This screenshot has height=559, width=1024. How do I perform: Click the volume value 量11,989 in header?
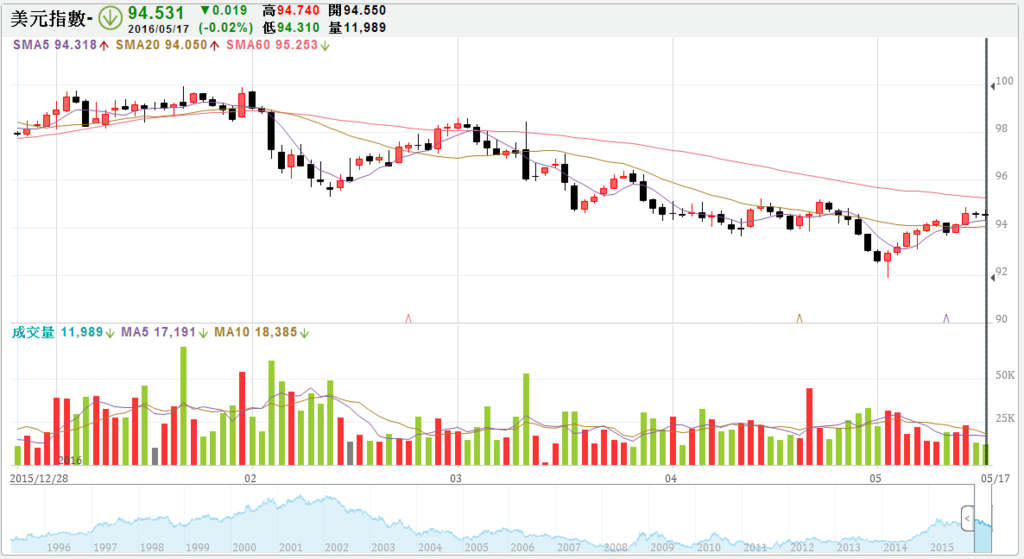[x=357, y=27]
